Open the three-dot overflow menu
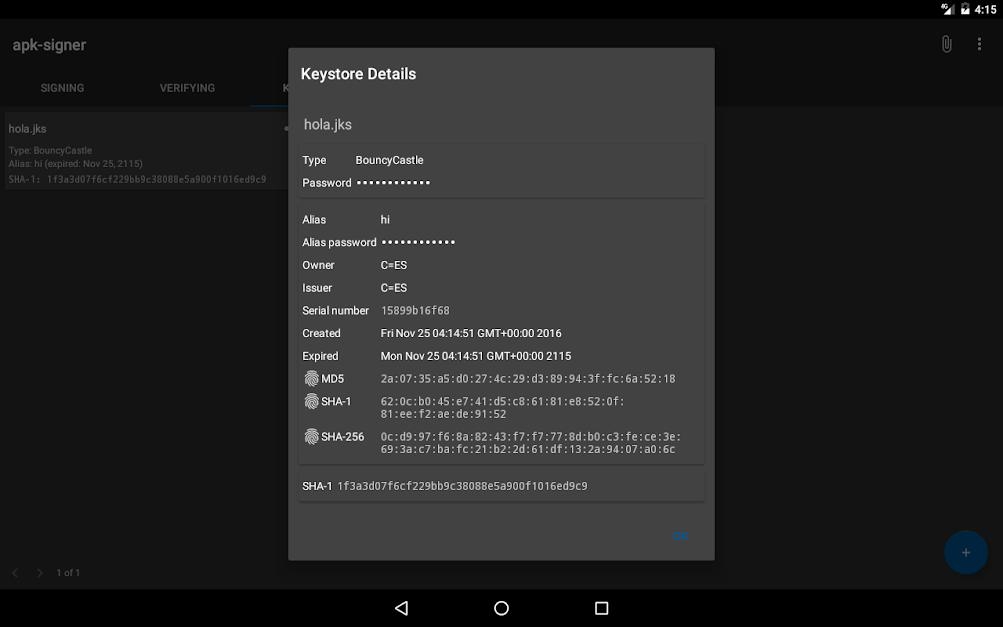The height and width of the screenshot is (627, 1003). tap(979, 45)
